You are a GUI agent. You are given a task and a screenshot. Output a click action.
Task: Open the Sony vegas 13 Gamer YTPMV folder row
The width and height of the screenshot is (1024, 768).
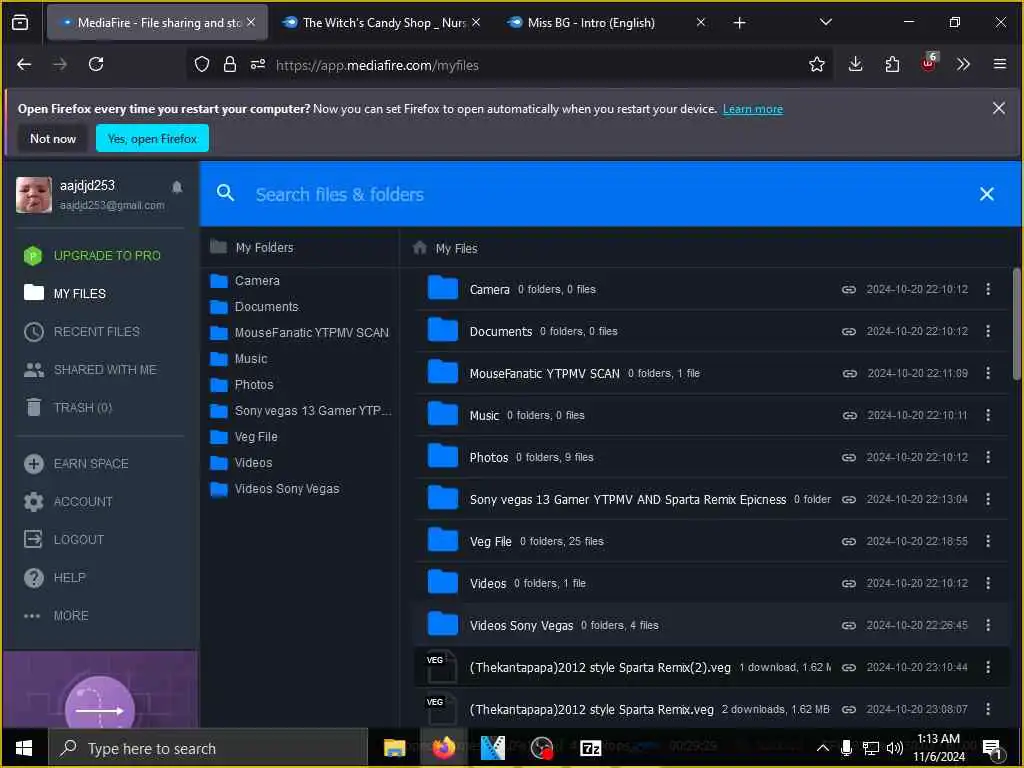(711, 500)
